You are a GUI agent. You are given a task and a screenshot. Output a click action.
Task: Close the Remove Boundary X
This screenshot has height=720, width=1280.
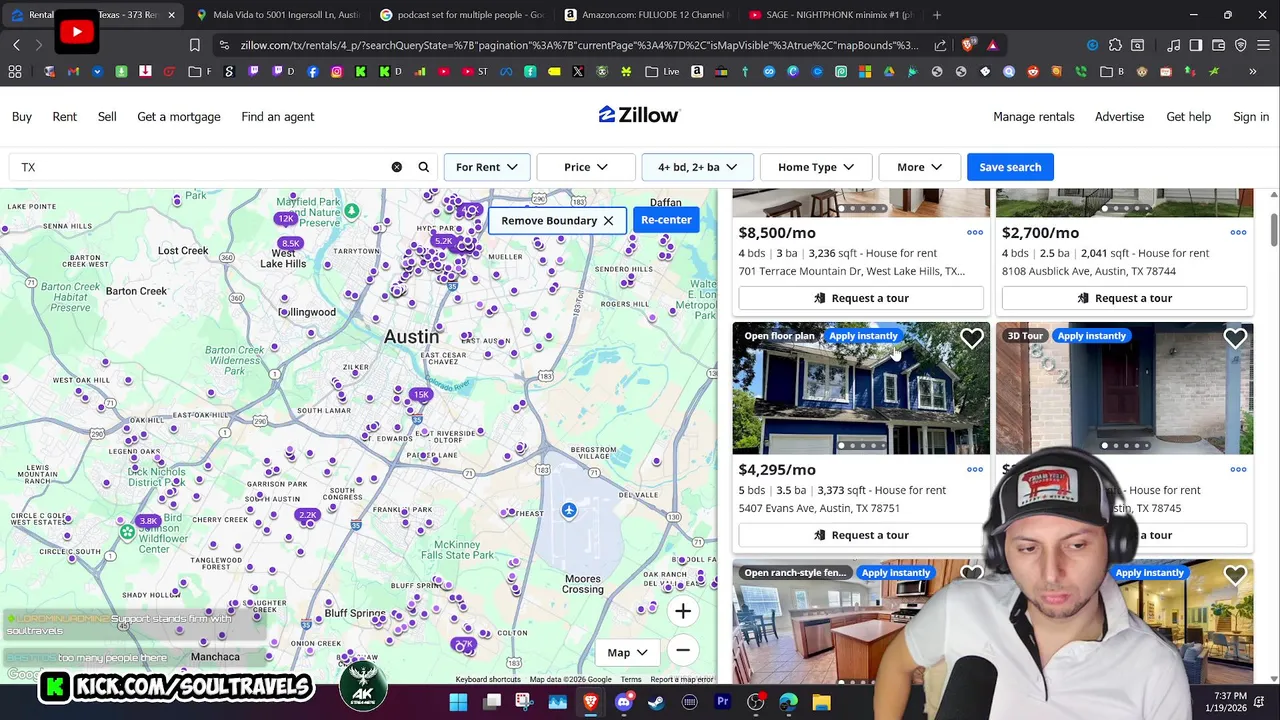pos(608,220)
